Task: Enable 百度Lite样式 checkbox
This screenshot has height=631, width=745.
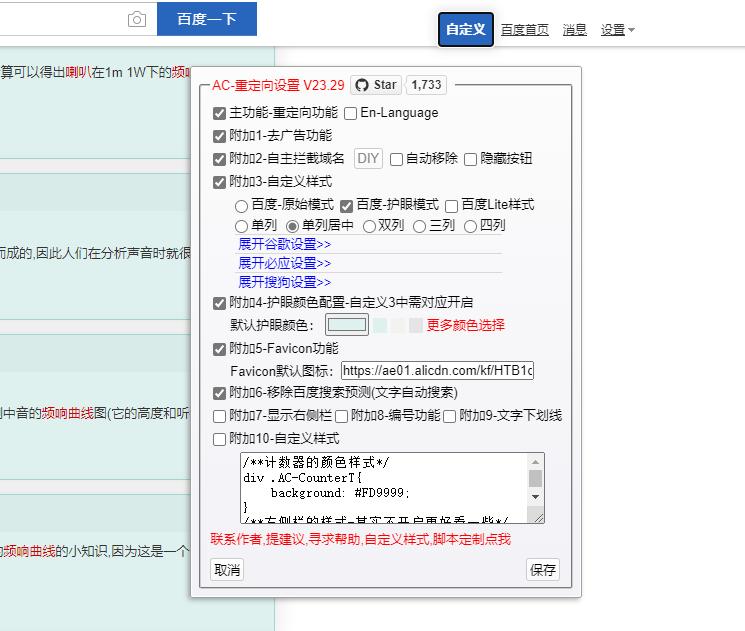Action: tap(451, 206)
